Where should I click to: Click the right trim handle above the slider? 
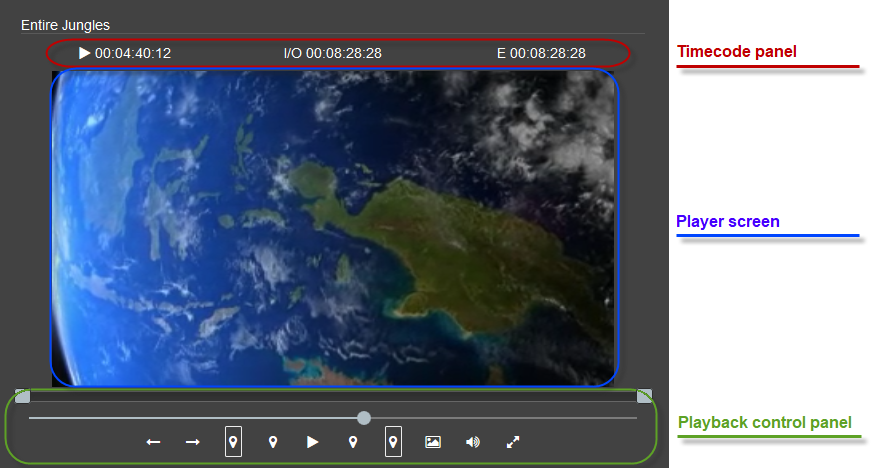[x=644, y=396]
